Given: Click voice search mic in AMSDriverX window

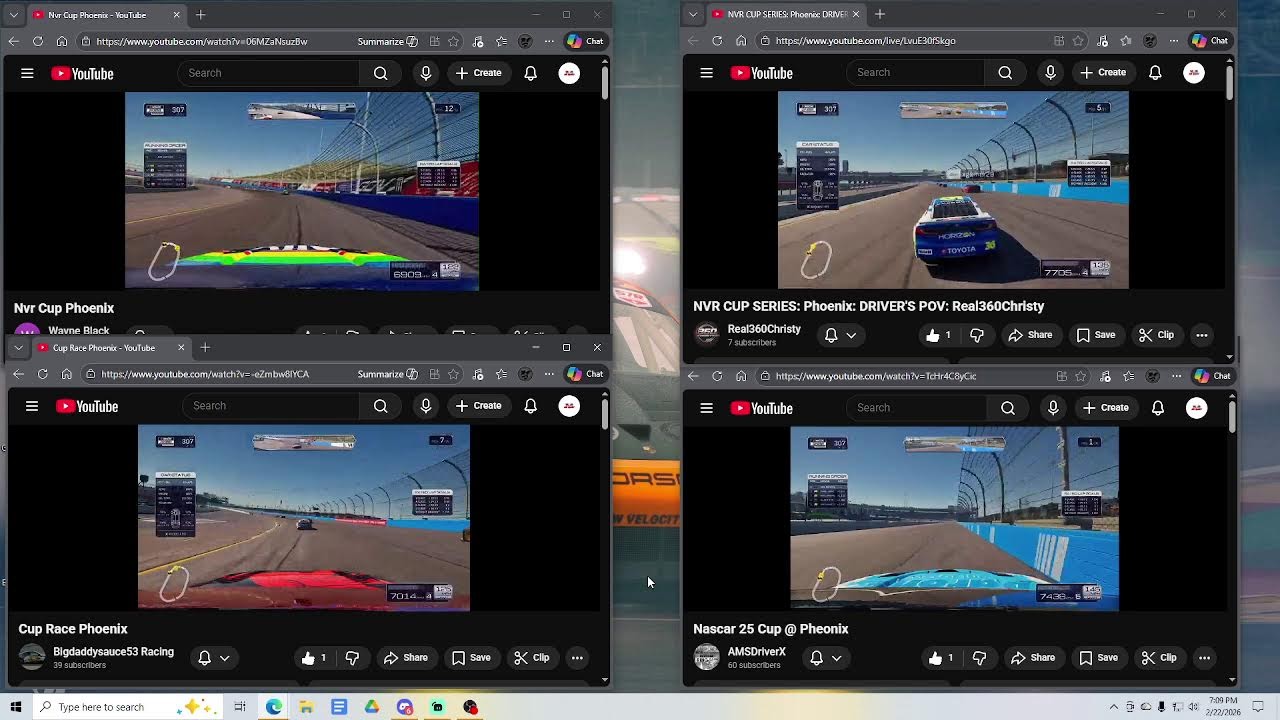Looking at the screenshot, I should [1053, 408].
